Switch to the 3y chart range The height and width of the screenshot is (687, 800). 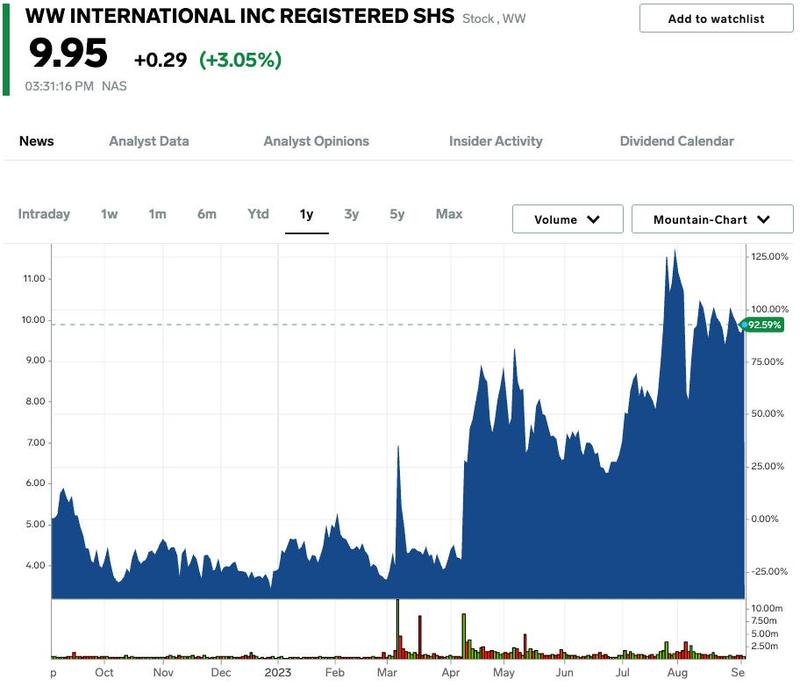tap(352, 214)
